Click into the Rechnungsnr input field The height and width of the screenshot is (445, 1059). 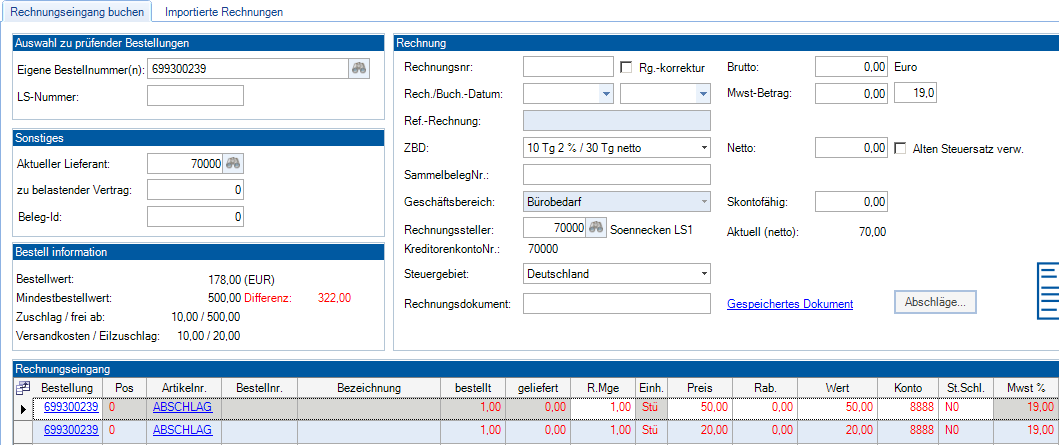[x=567, y=67]
